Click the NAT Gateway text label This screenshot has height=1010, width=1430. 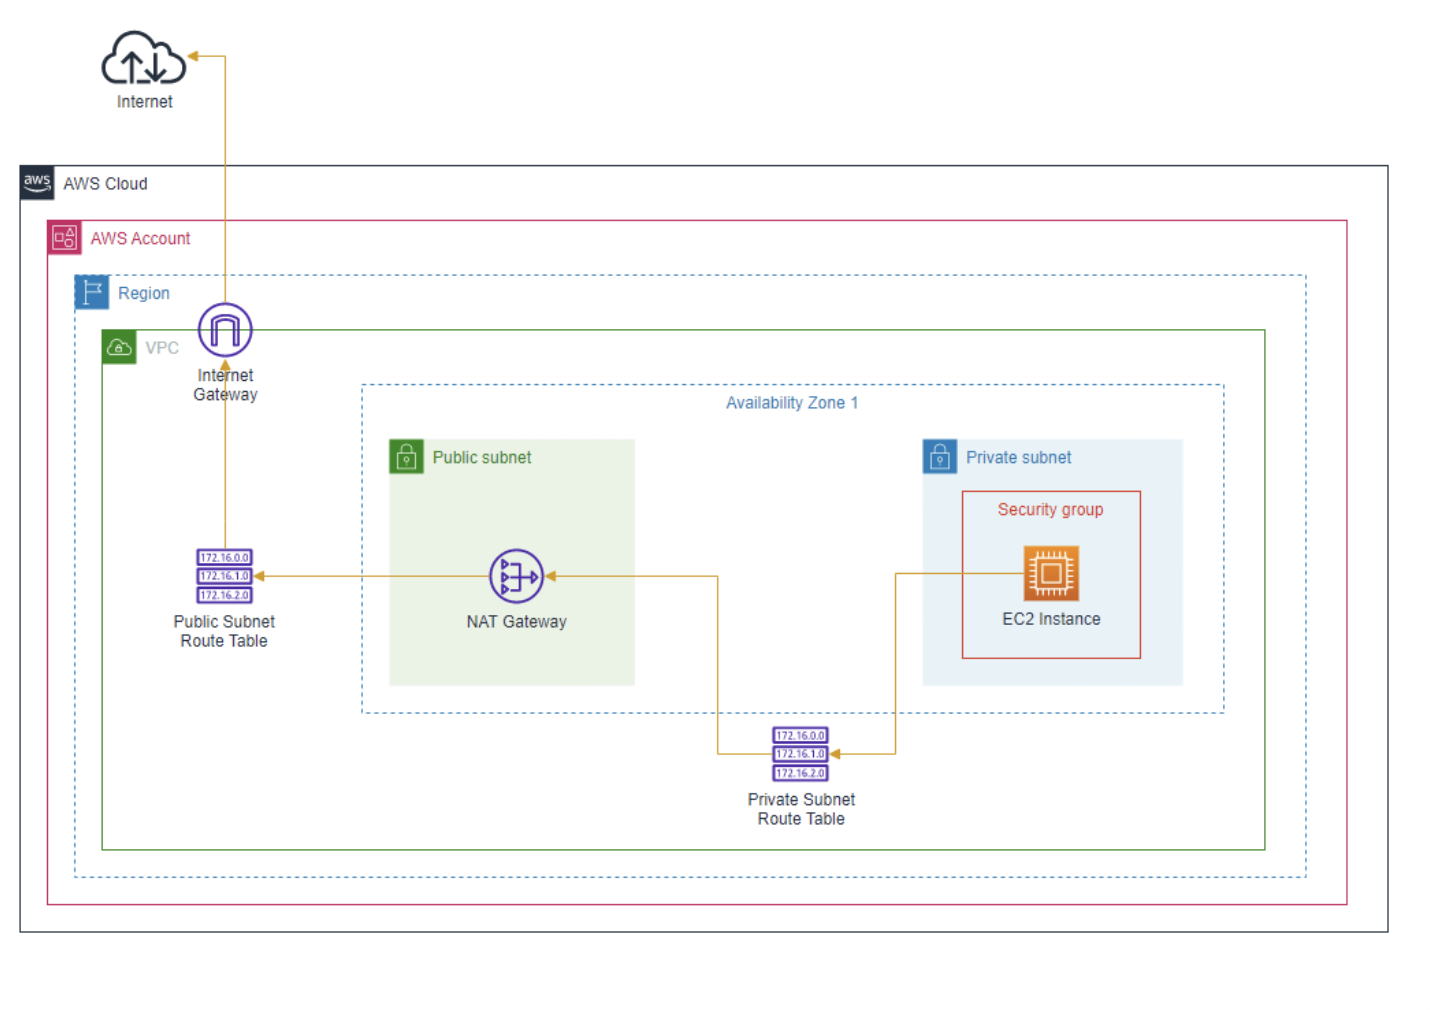[516, 622]
